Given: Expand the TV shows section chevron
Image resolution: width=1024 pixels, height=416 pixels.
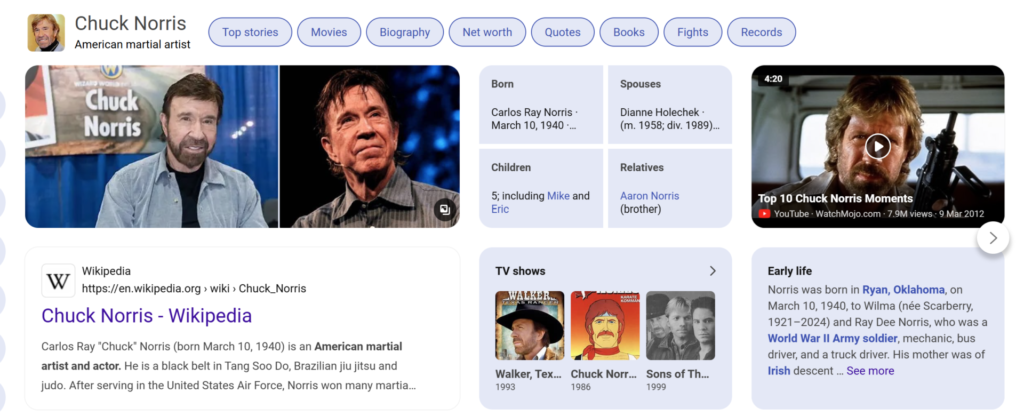Looking at the screenshot, I should (x=712, y=271).
